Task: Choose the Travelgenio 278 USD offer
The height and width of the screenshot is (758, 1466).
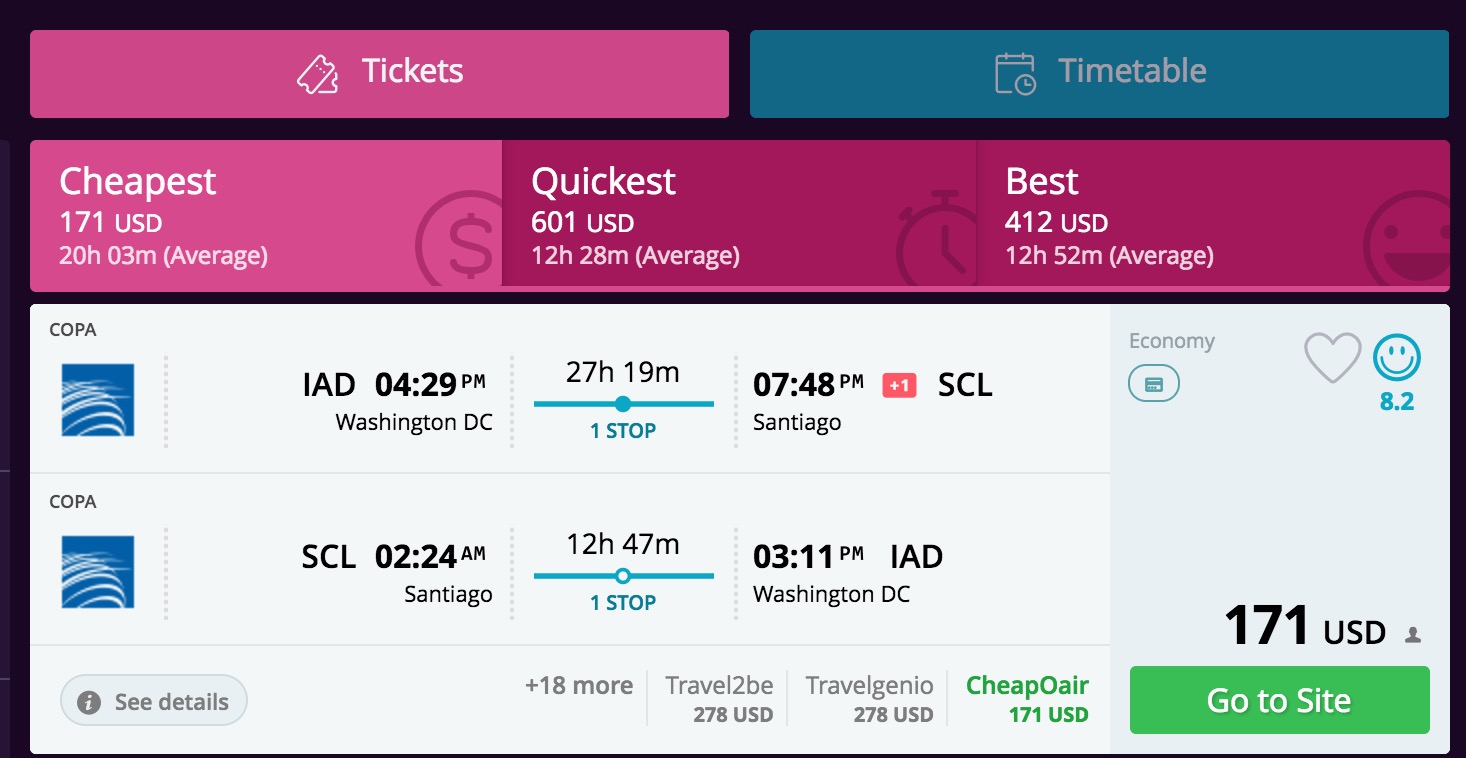Action: (869, 699)
